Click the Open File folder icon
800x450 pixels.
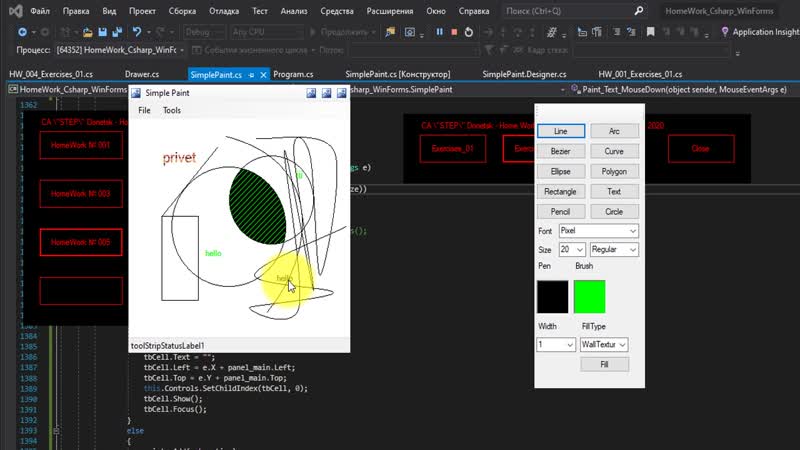[x=88, y=32]
